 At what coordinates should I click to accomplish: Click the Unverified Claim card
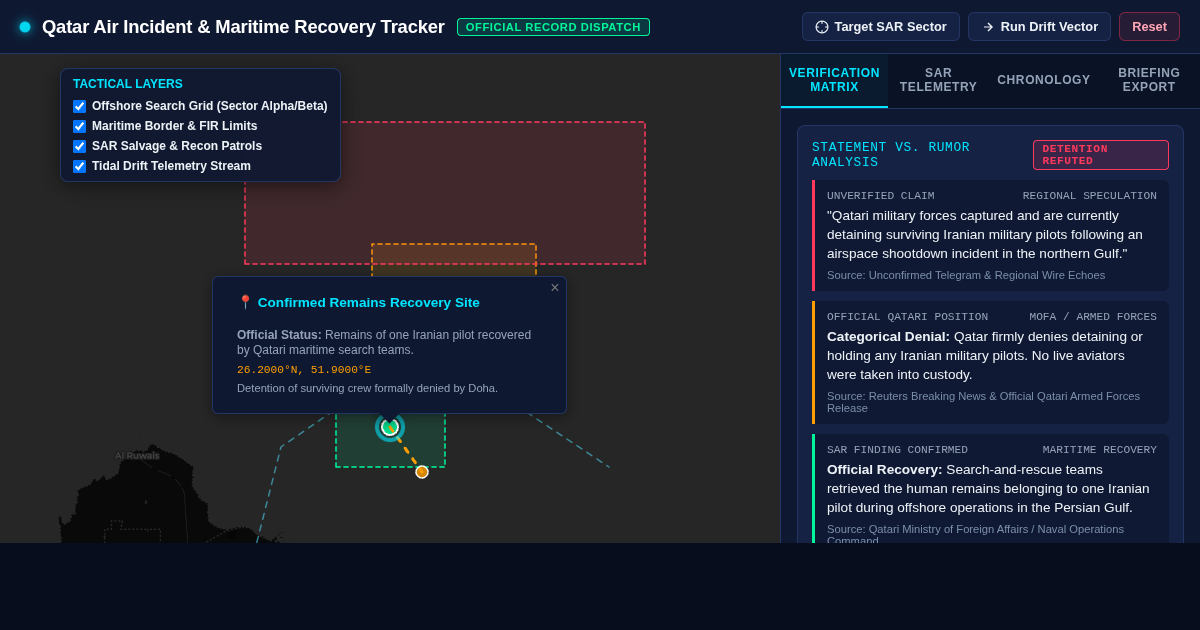(x=990, y=235)
